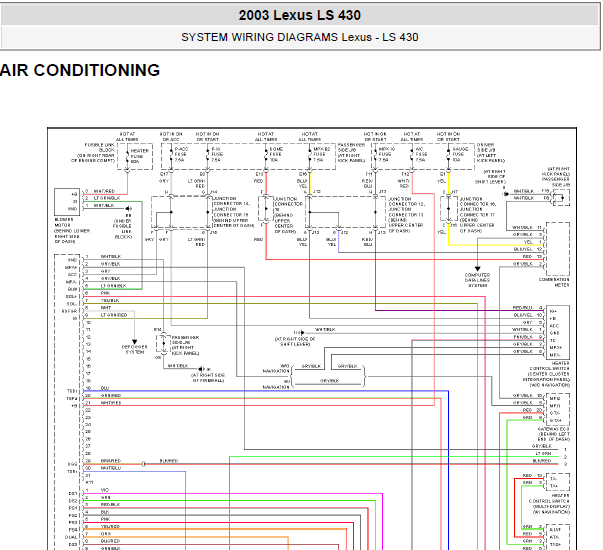
Task: Click the 'P-ACC FUSE 7.5A' label
Action: tap(181, 154)
